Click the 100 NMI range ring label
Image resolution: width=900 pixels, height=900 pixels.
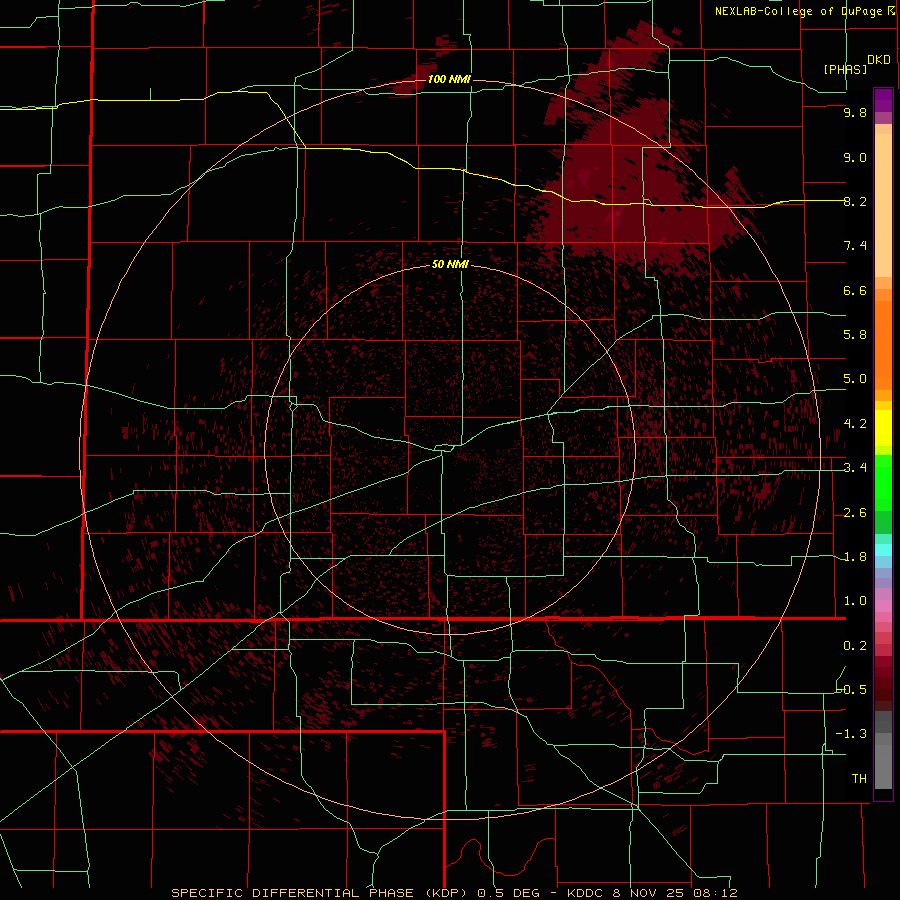coord(449,79)
